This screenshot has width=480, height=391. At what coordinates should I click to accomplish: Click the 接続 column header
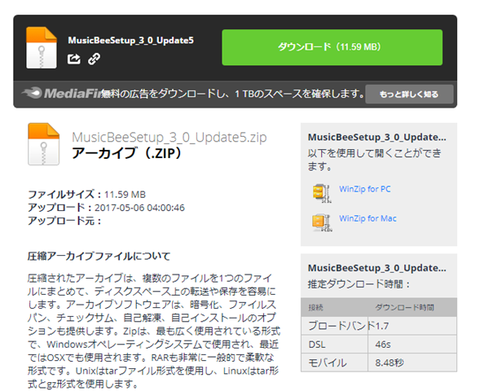pos(316,307)
